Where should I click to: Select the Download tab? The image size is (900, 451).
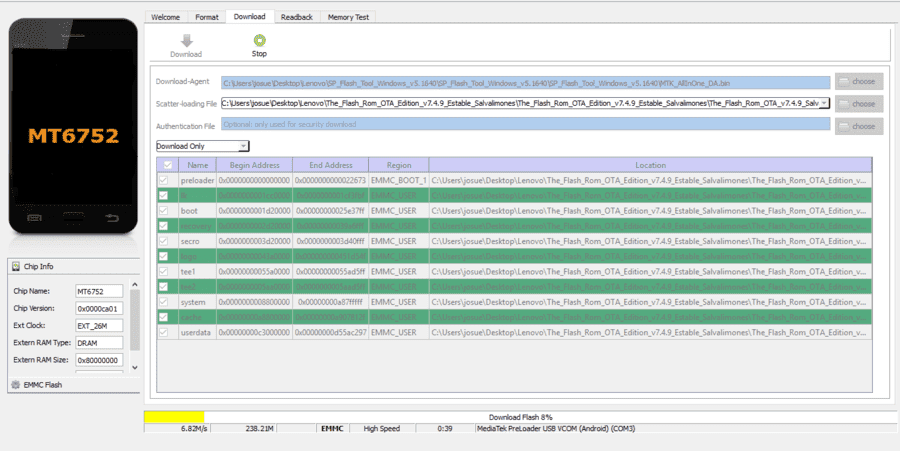coord(250,17)
